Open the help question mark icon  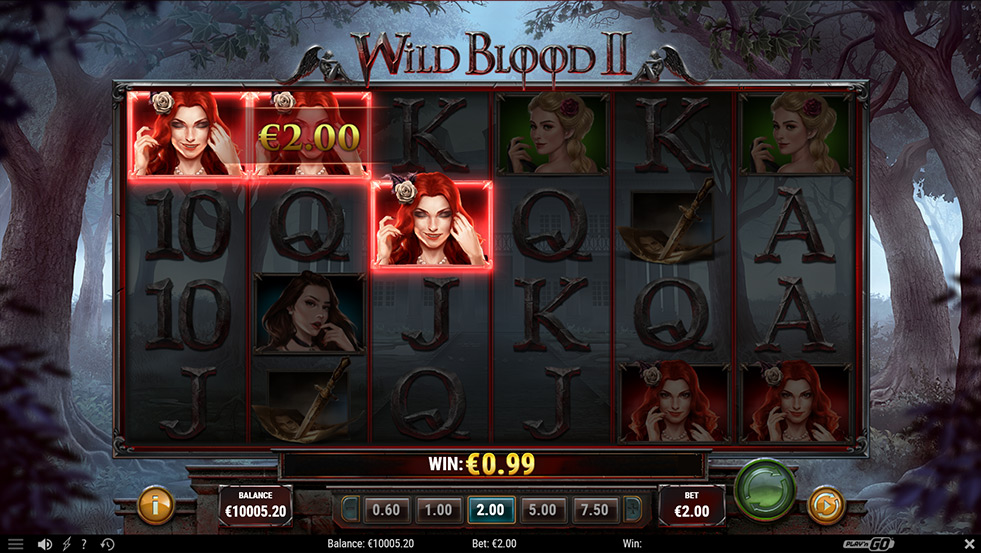[84, 544]
